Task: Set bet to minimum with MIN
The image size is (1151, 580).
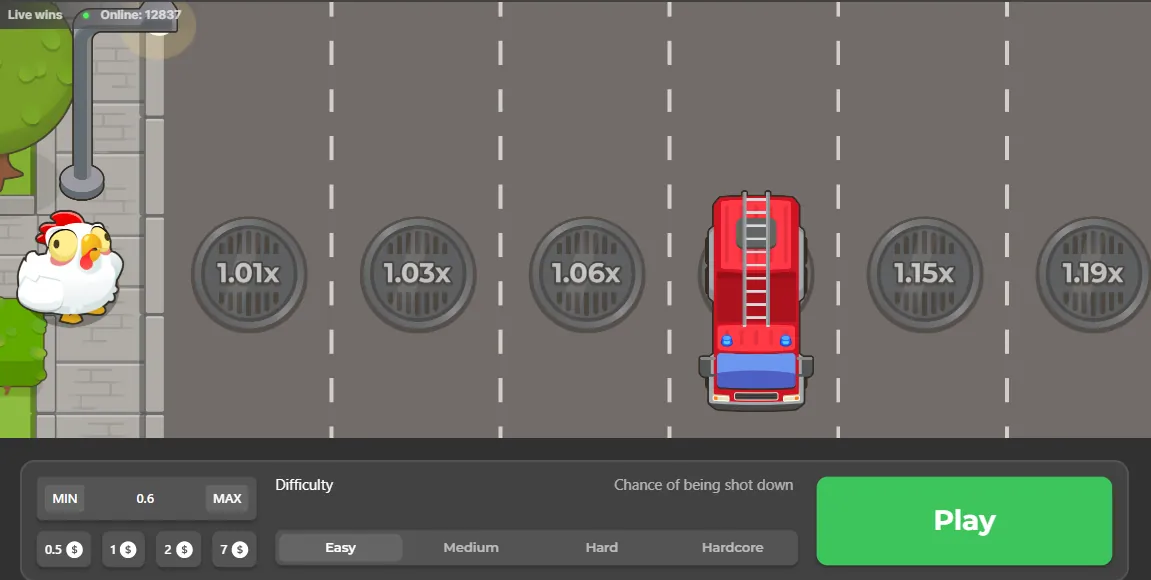Action: 65,499
